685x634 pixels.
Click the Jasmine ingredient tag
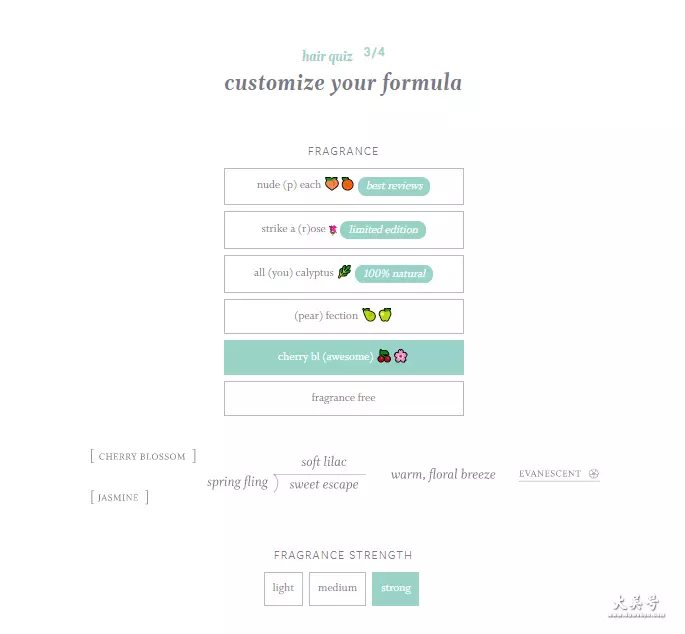click(119, 497)
